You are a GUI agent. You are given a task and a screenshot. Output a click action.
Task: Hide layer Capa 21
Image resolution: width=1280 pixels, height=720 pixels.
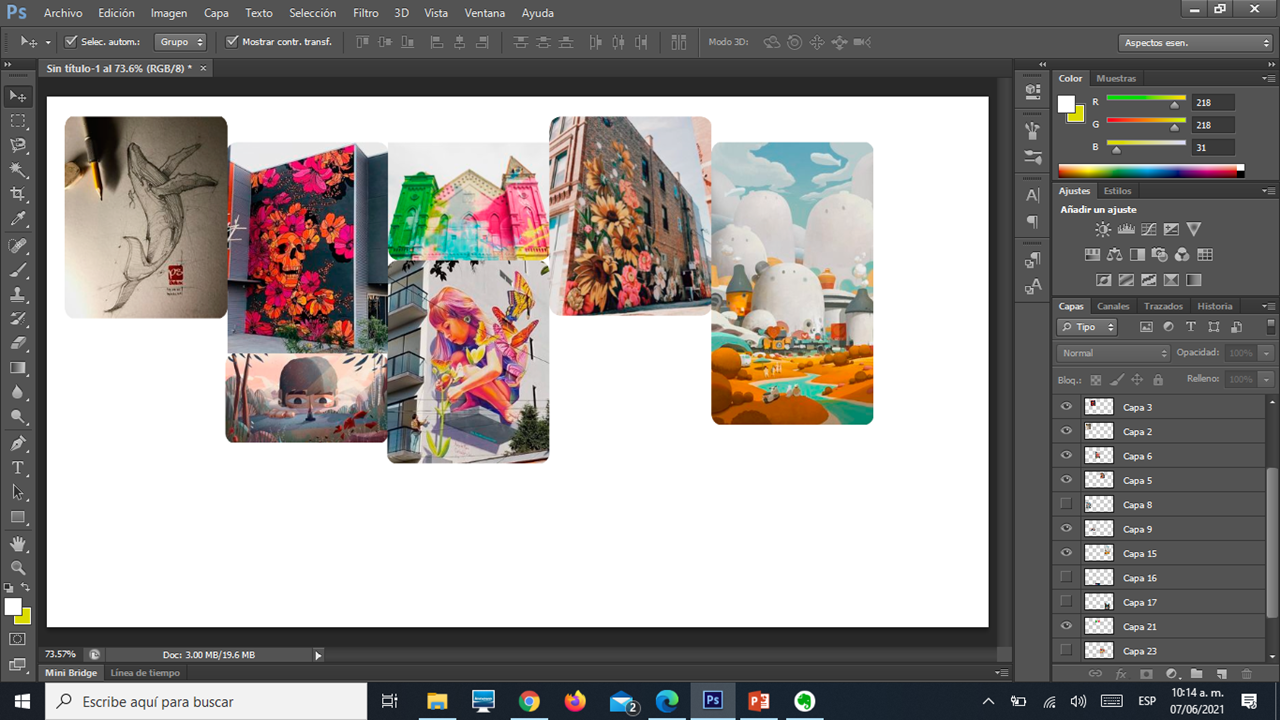(1066, 626)
